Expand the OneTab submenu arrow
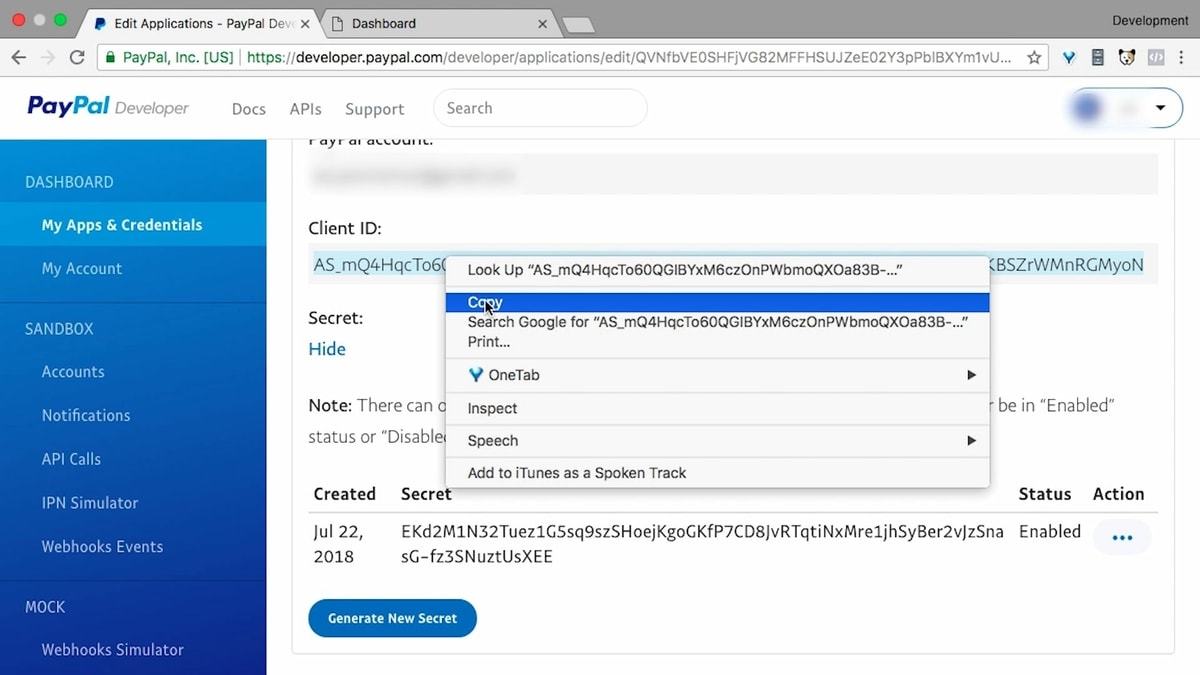Screen dimensions: 1200x675 (x=970, y=375)
